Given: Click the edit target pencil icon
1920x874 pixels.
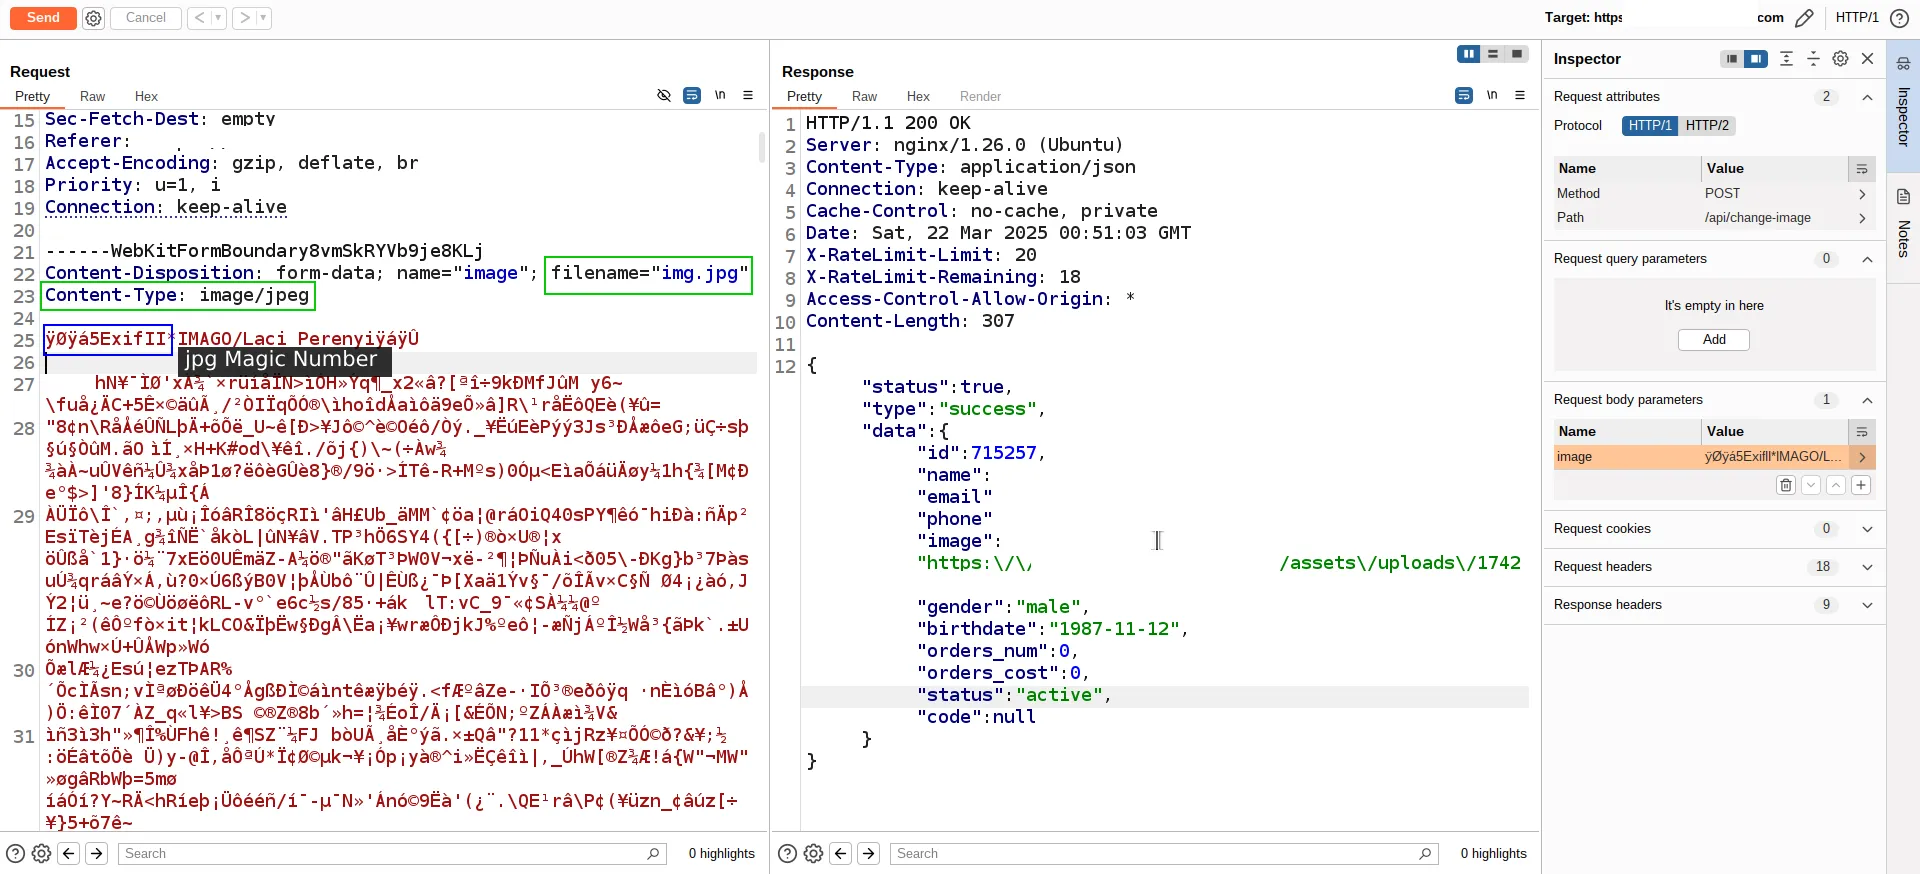Looking at the screenshot, I should (x=1804, y=18).
